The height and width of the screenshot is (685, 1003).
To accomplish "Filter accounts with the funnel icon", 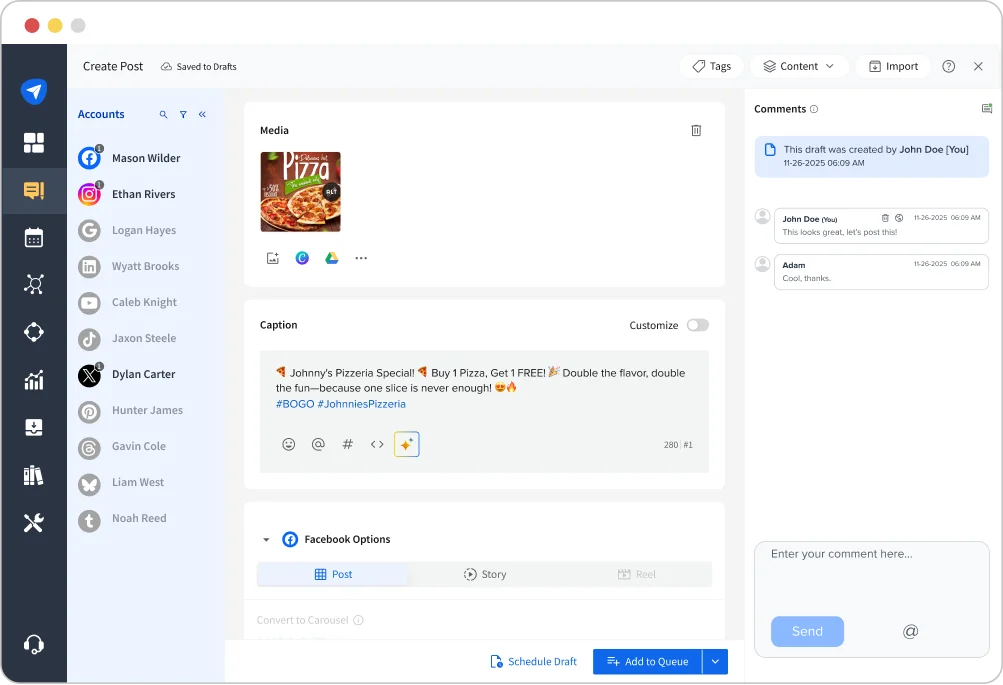I will (183, 114).
